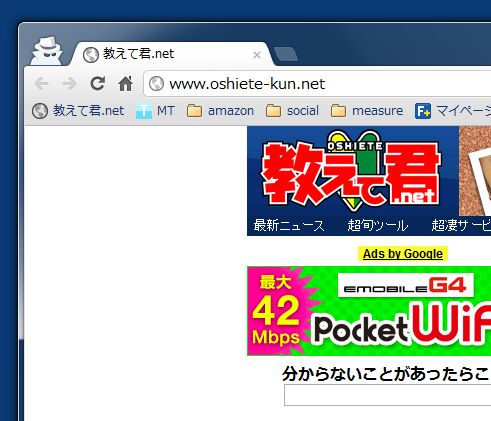Screen dimensions: 491x421
Task: Reload the page with the refresh icon
Action: point(98,84)
